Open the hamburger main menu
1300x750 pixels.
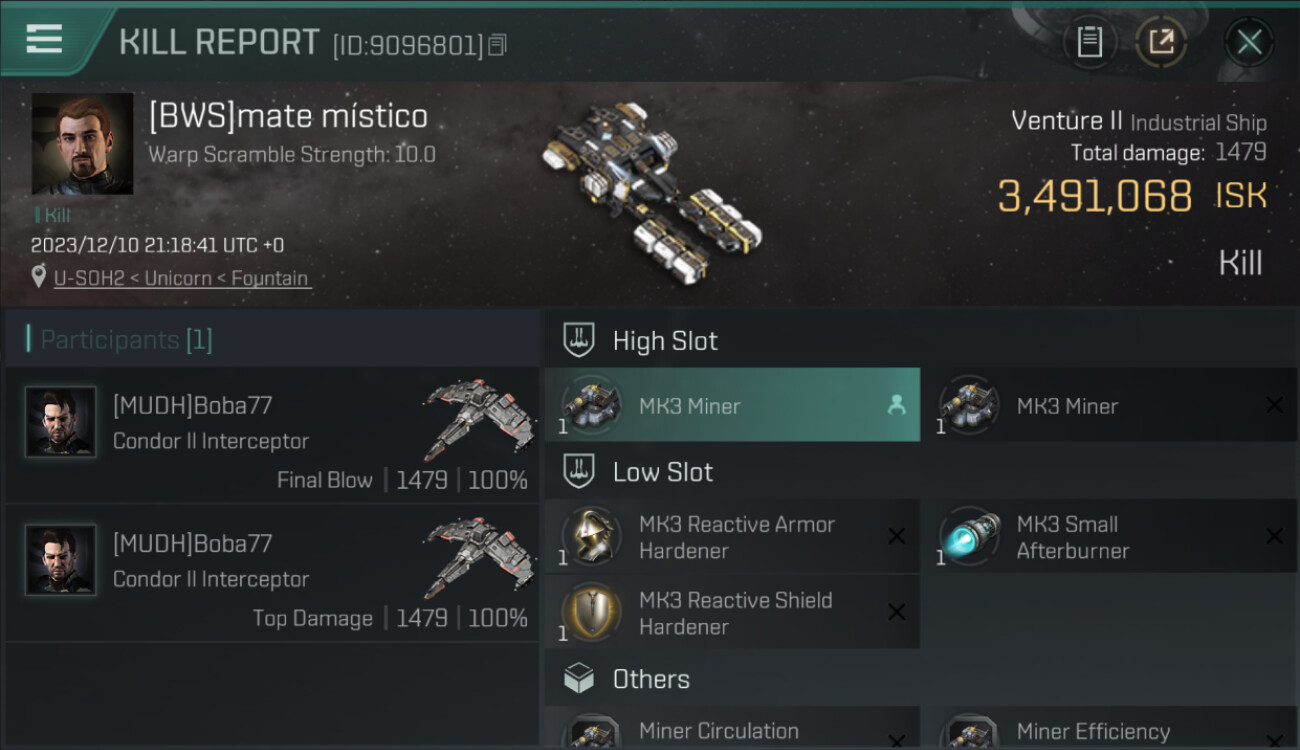[x=44, y=40]
